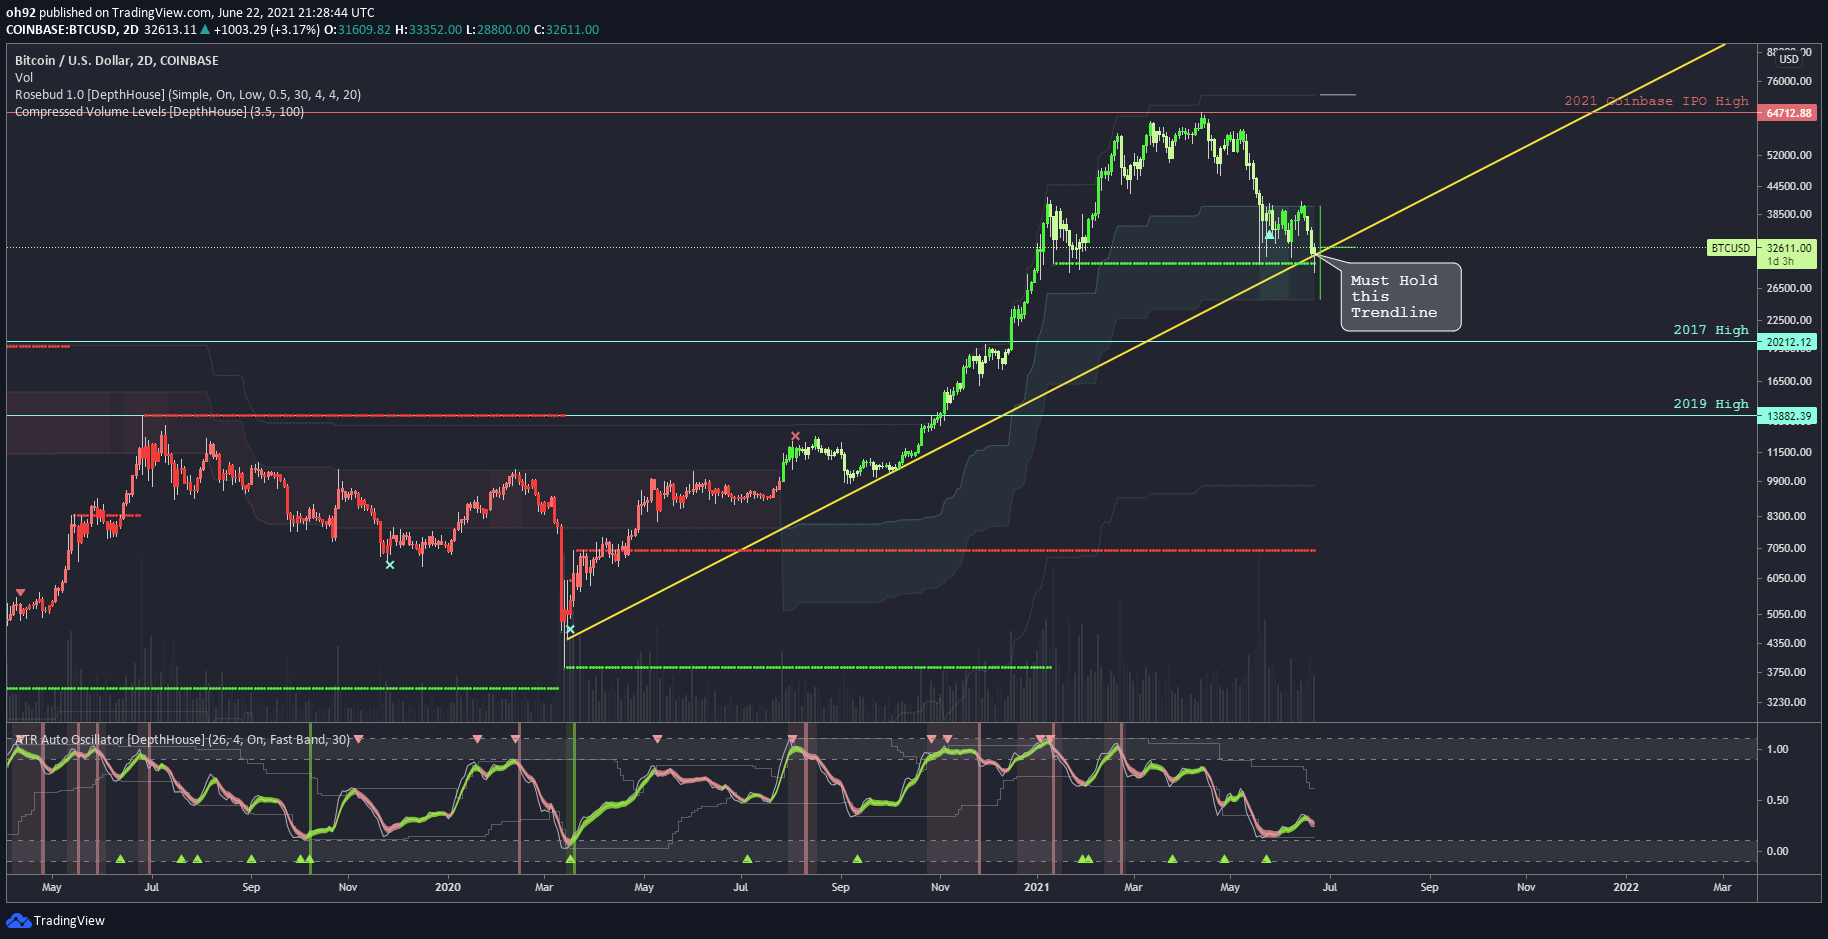This screenshot has height=939, width=1828.
Task: Click the oh92 published on TradingView.com text
Action: pyautogui.click(x=109, y=13)
